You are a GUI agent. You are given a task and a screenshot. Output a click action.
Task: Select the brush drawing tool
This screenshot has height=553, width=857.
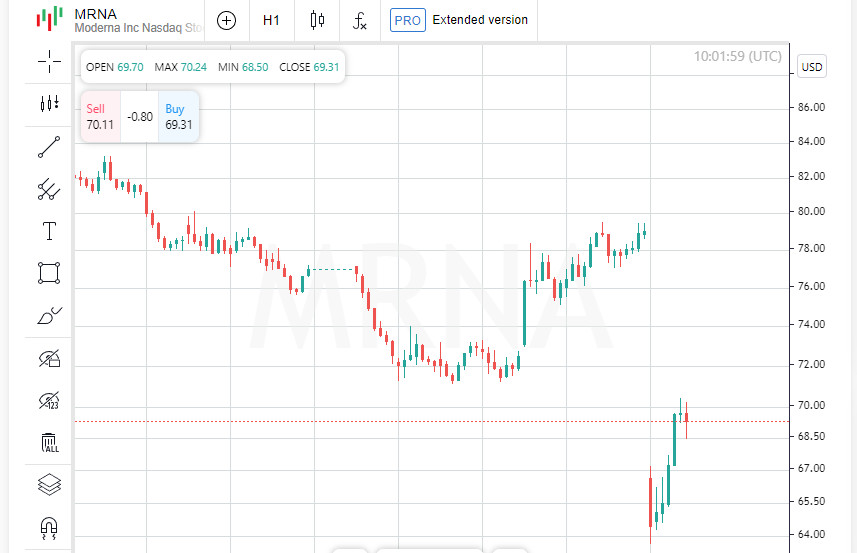pos(49,315)
